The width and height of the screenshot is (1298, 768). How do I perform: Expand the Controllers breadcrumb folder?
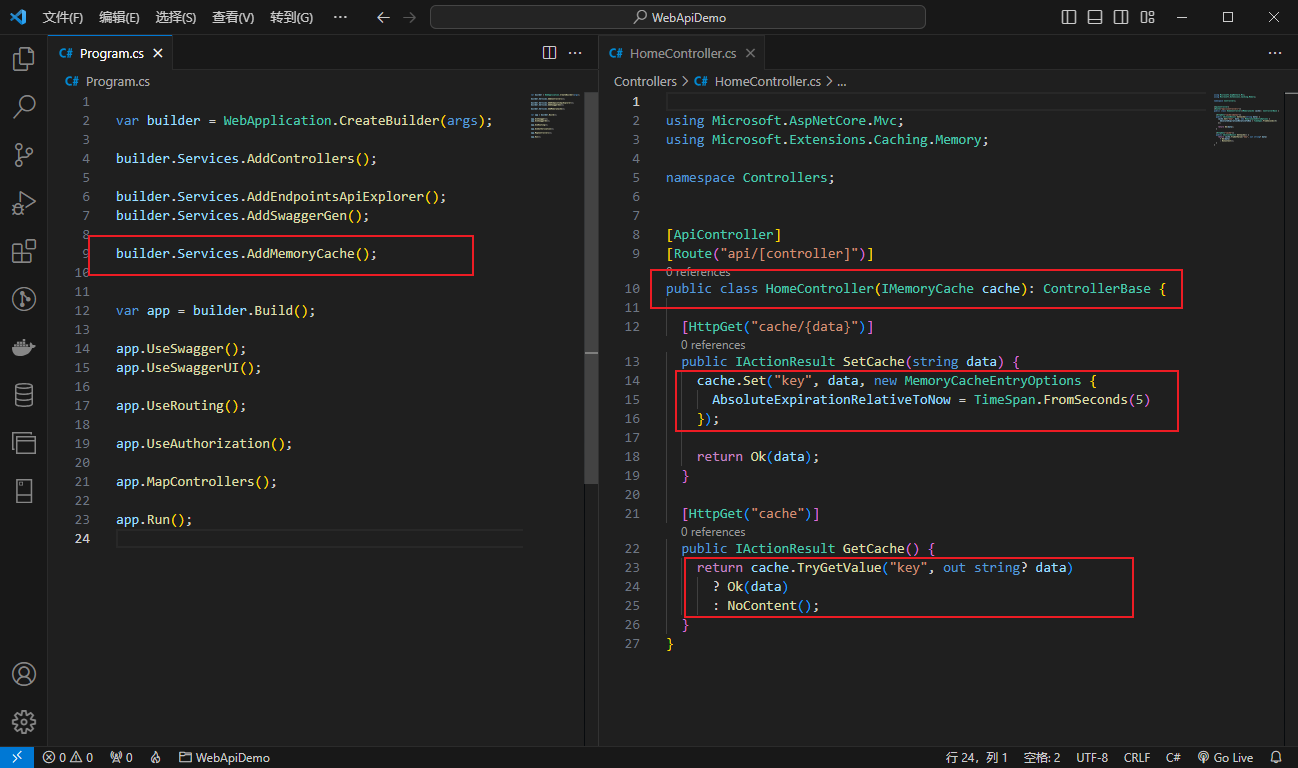[x=645, y=82]
